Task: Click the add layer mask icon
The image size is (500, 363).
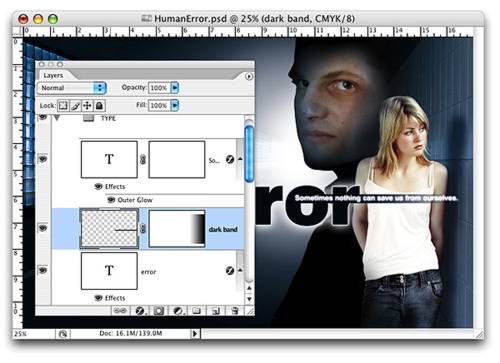Action: [158, 311]
